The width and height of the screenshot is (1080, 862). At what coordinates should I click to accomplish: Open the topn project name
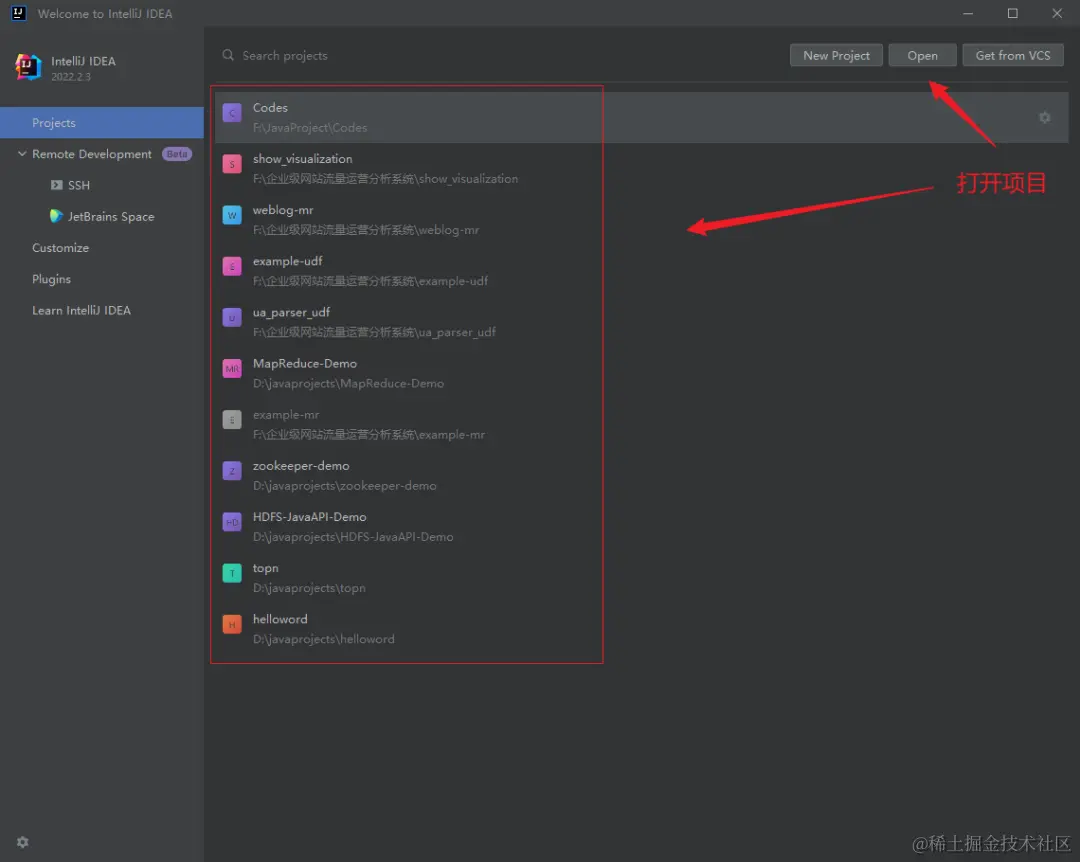pyautogui.click(x=265, y=568)
